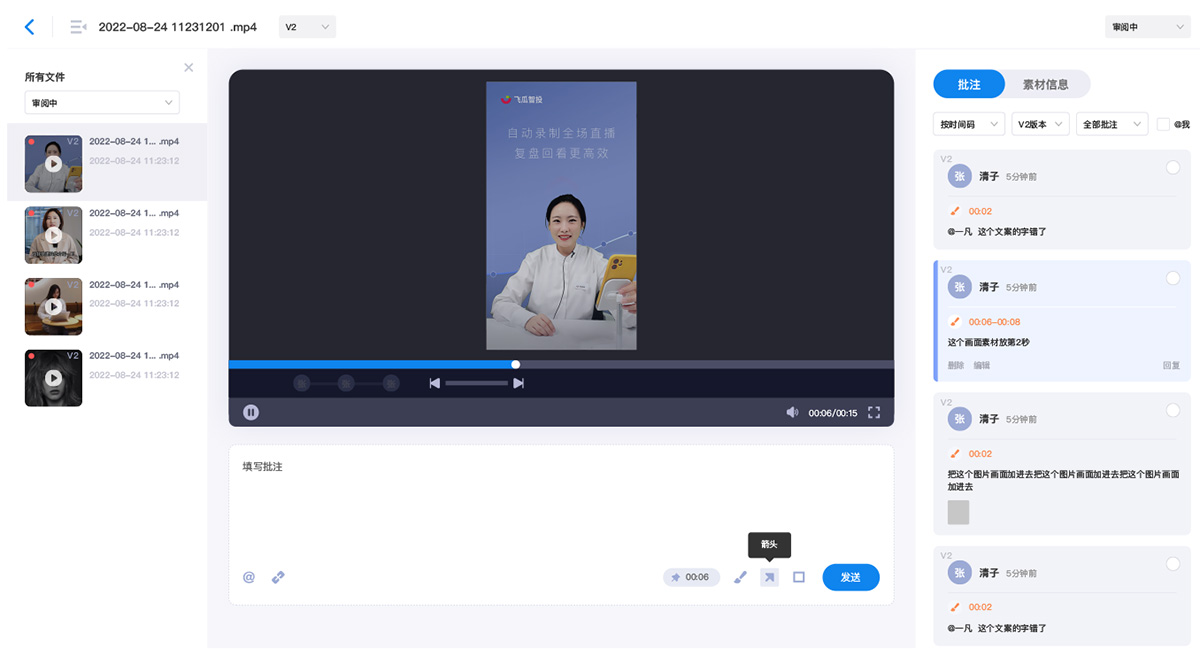
Task: Select the arrow annotation tool
Action: 769,577
